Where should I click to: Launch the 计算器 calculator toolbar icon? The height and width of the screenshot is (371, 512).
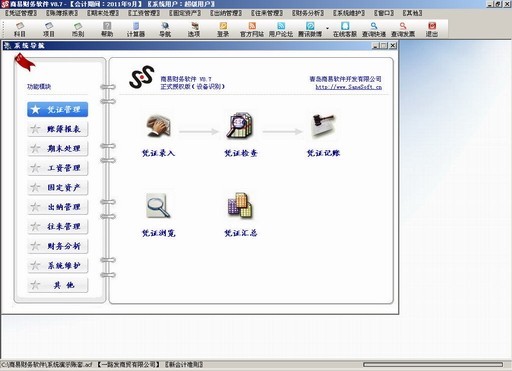[136, 29]
